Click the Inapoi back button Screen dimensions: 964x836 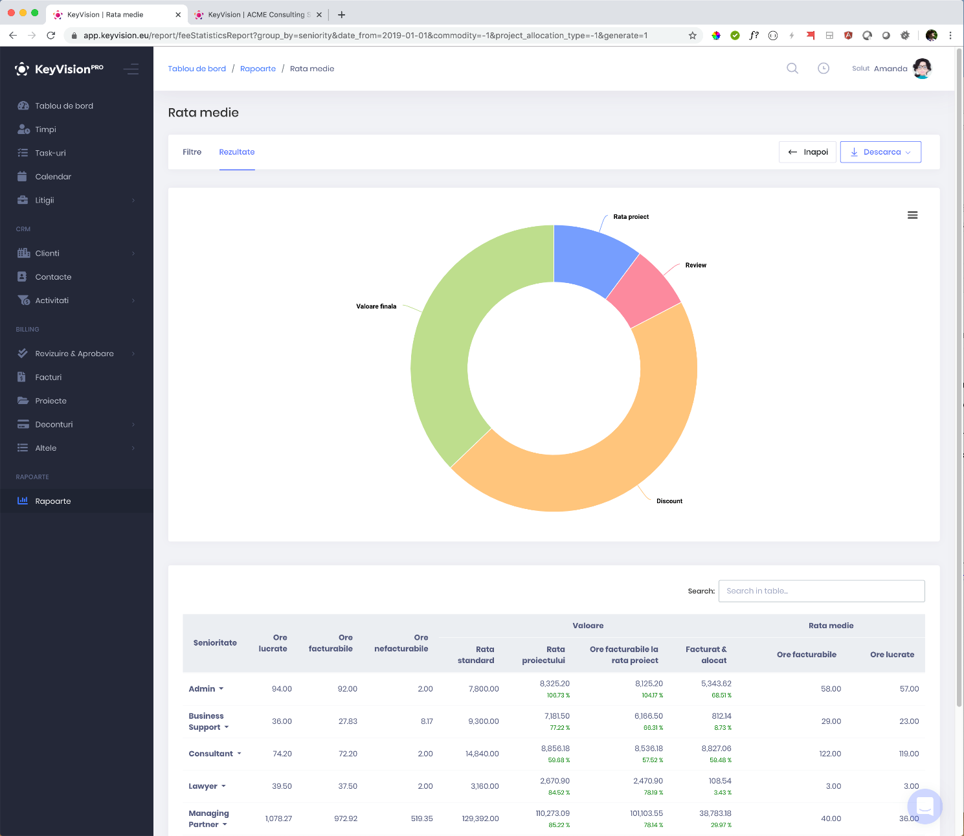click(808, 152)
